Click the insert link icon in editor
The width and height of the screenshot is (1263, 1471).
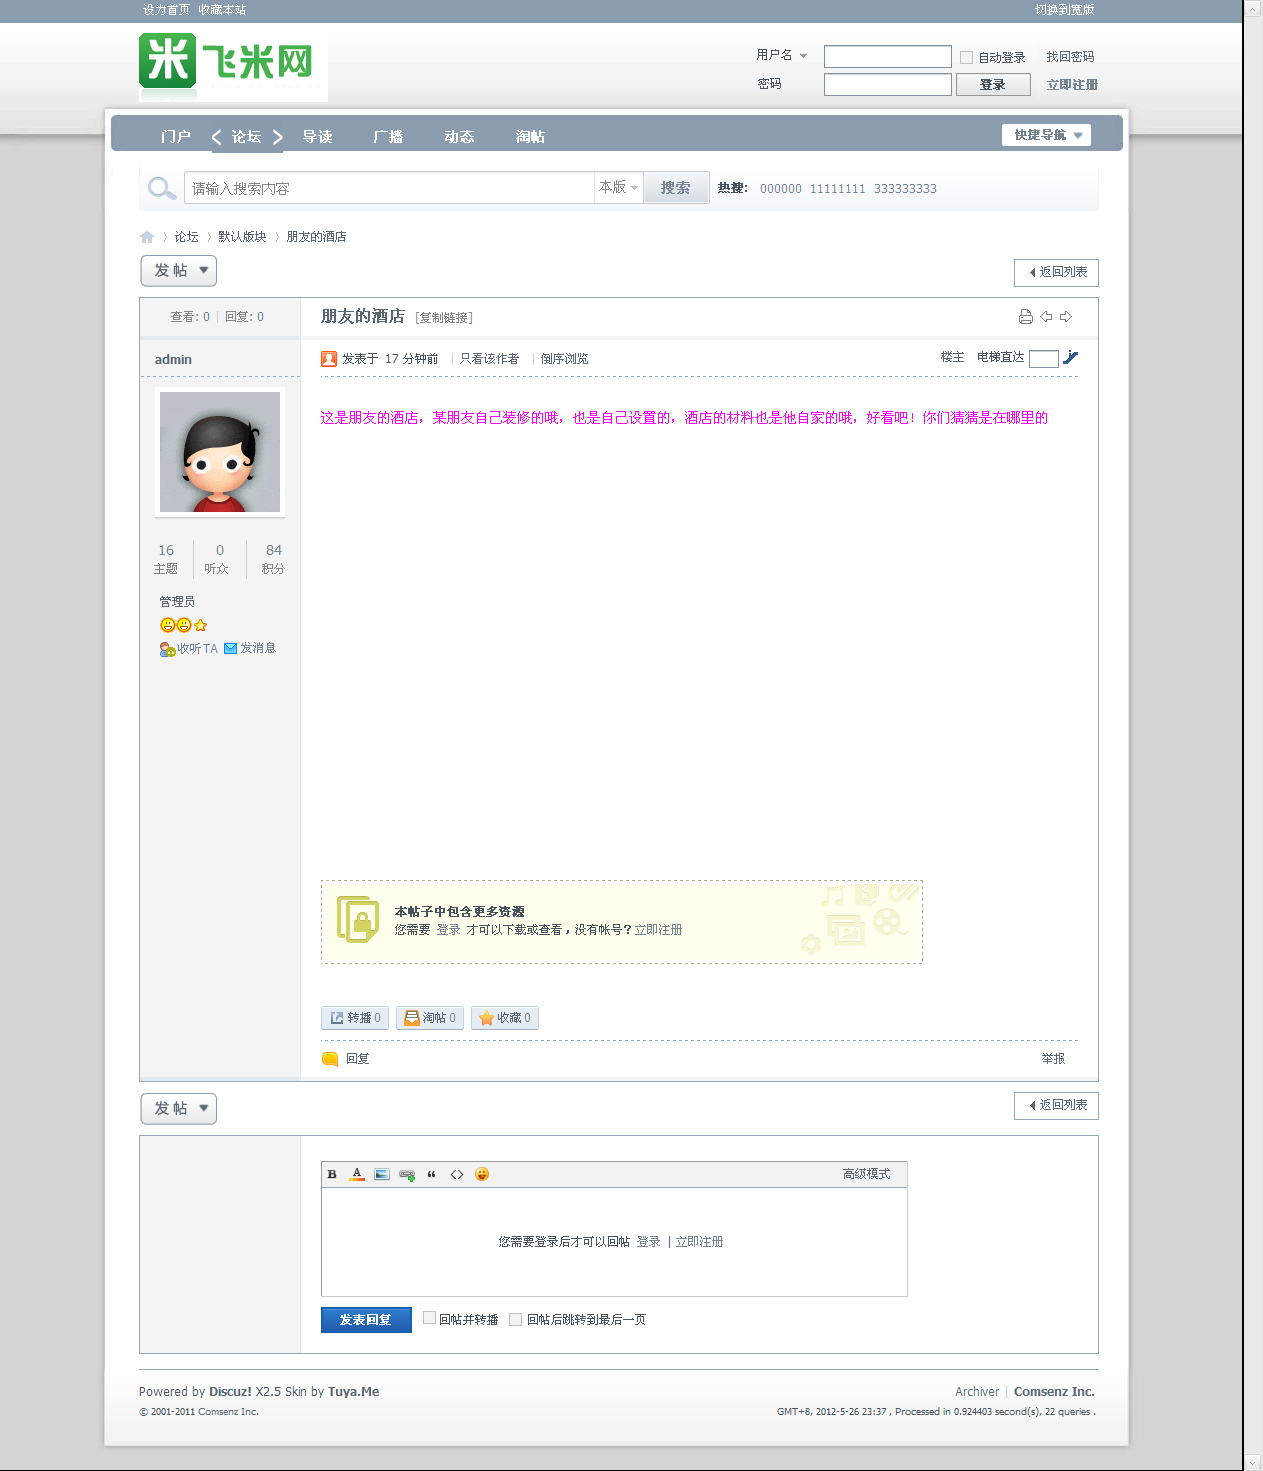point(405,1174)
